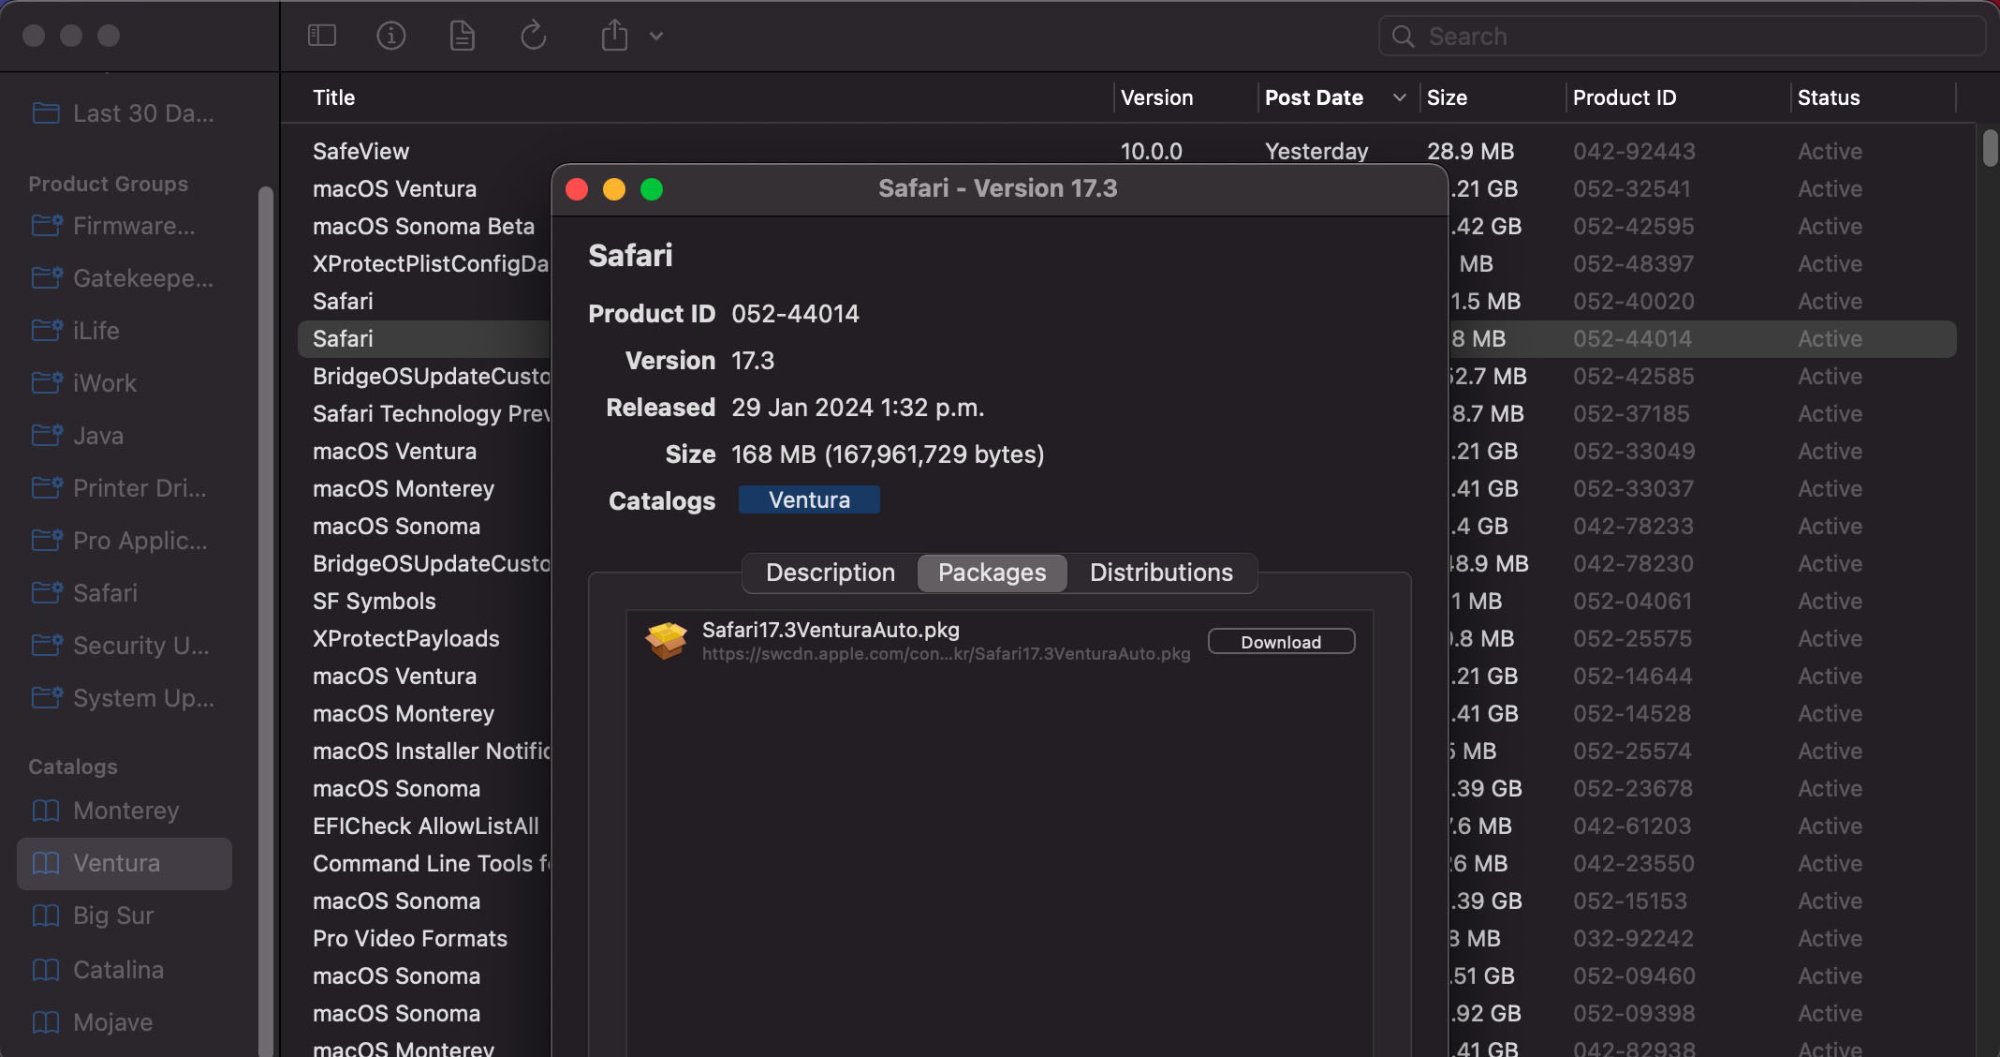The width and height of the screenshot is (2000, 1057).
Task: Click the sidebar vertical scrollbar
Action: [x=265, y=620]
